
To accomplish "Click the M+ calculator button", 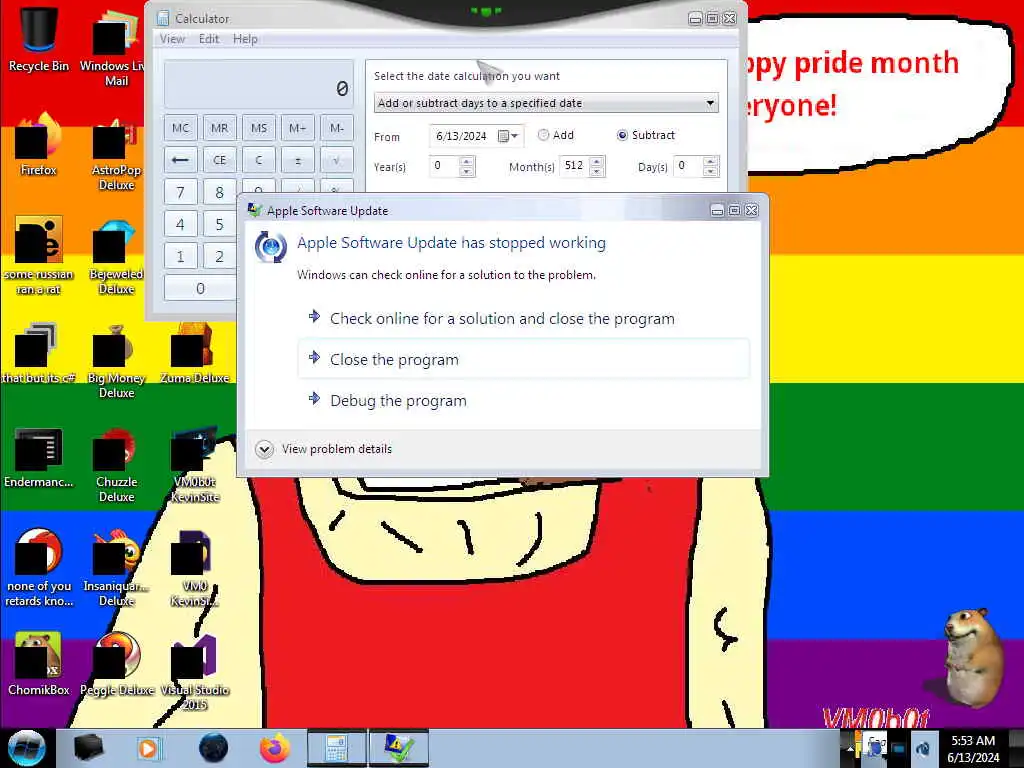I will pyautogui.click(x=298, y=128).
